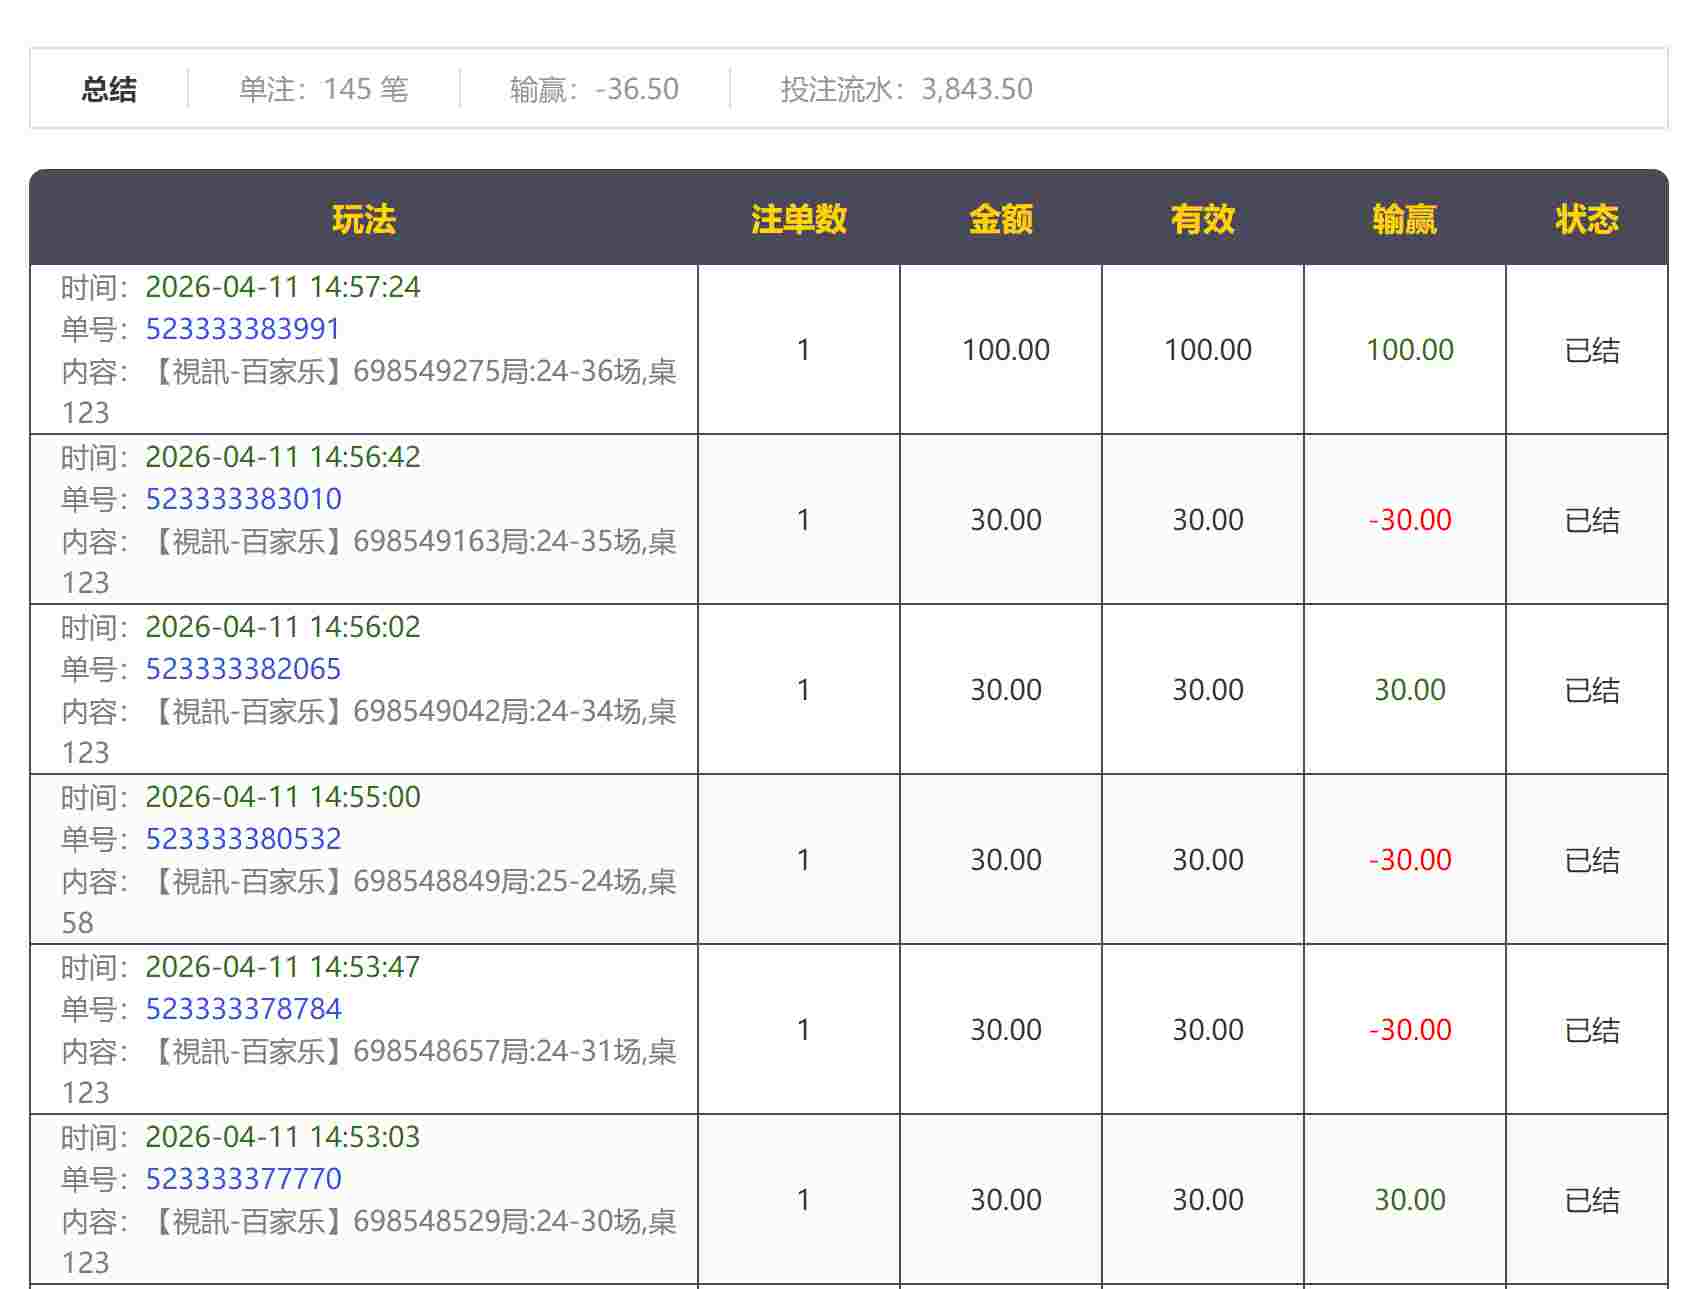Open order number 523333383010
The image size is (1700, 1289).
[x=243, y=499]
